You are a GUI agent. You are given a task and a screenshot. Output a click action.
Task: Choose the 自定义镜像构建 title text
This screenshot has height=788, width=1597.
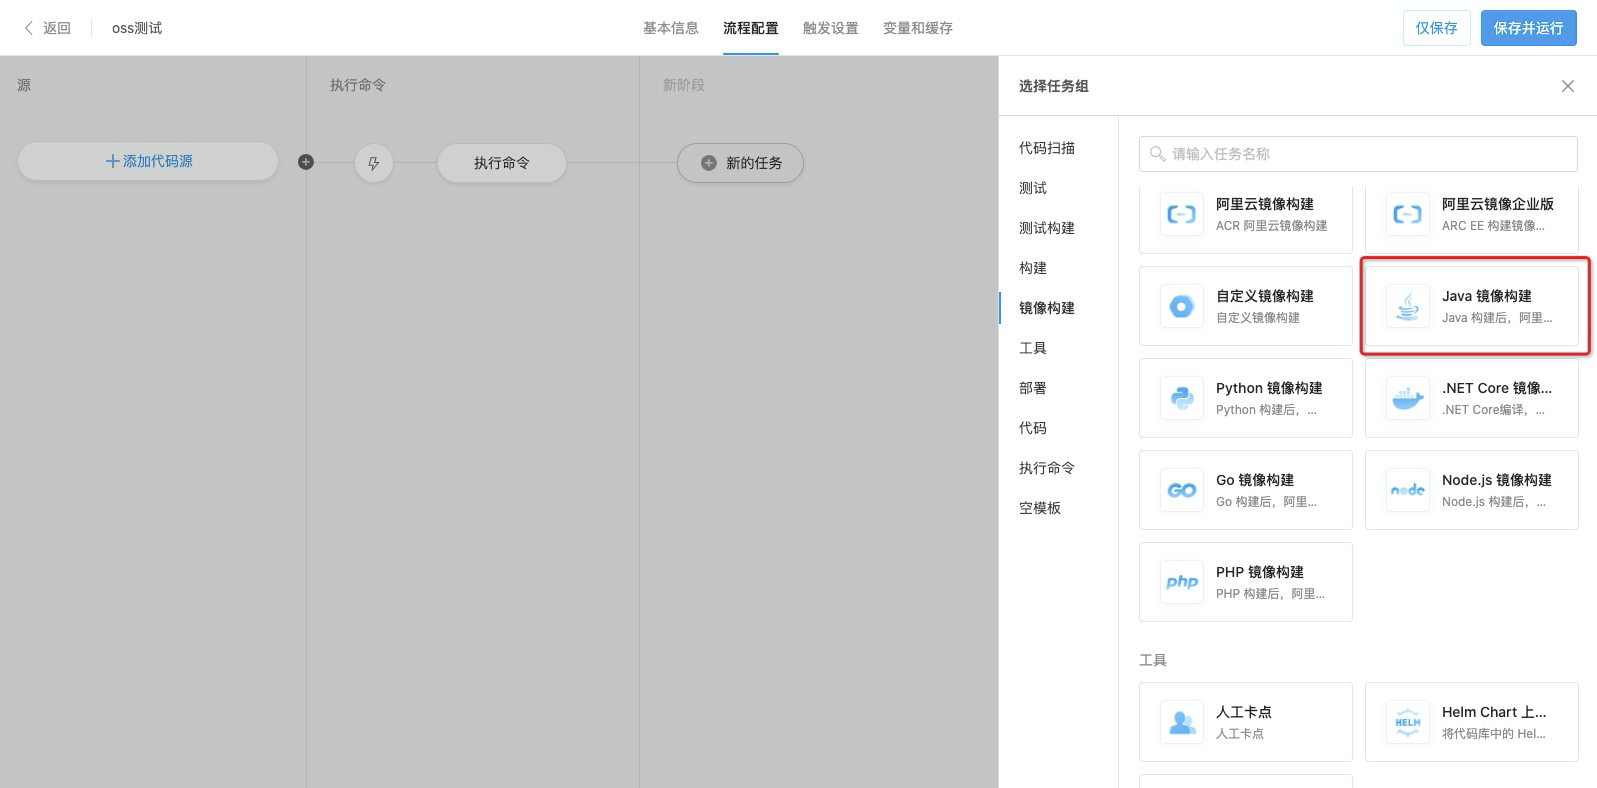point(1265,296)
